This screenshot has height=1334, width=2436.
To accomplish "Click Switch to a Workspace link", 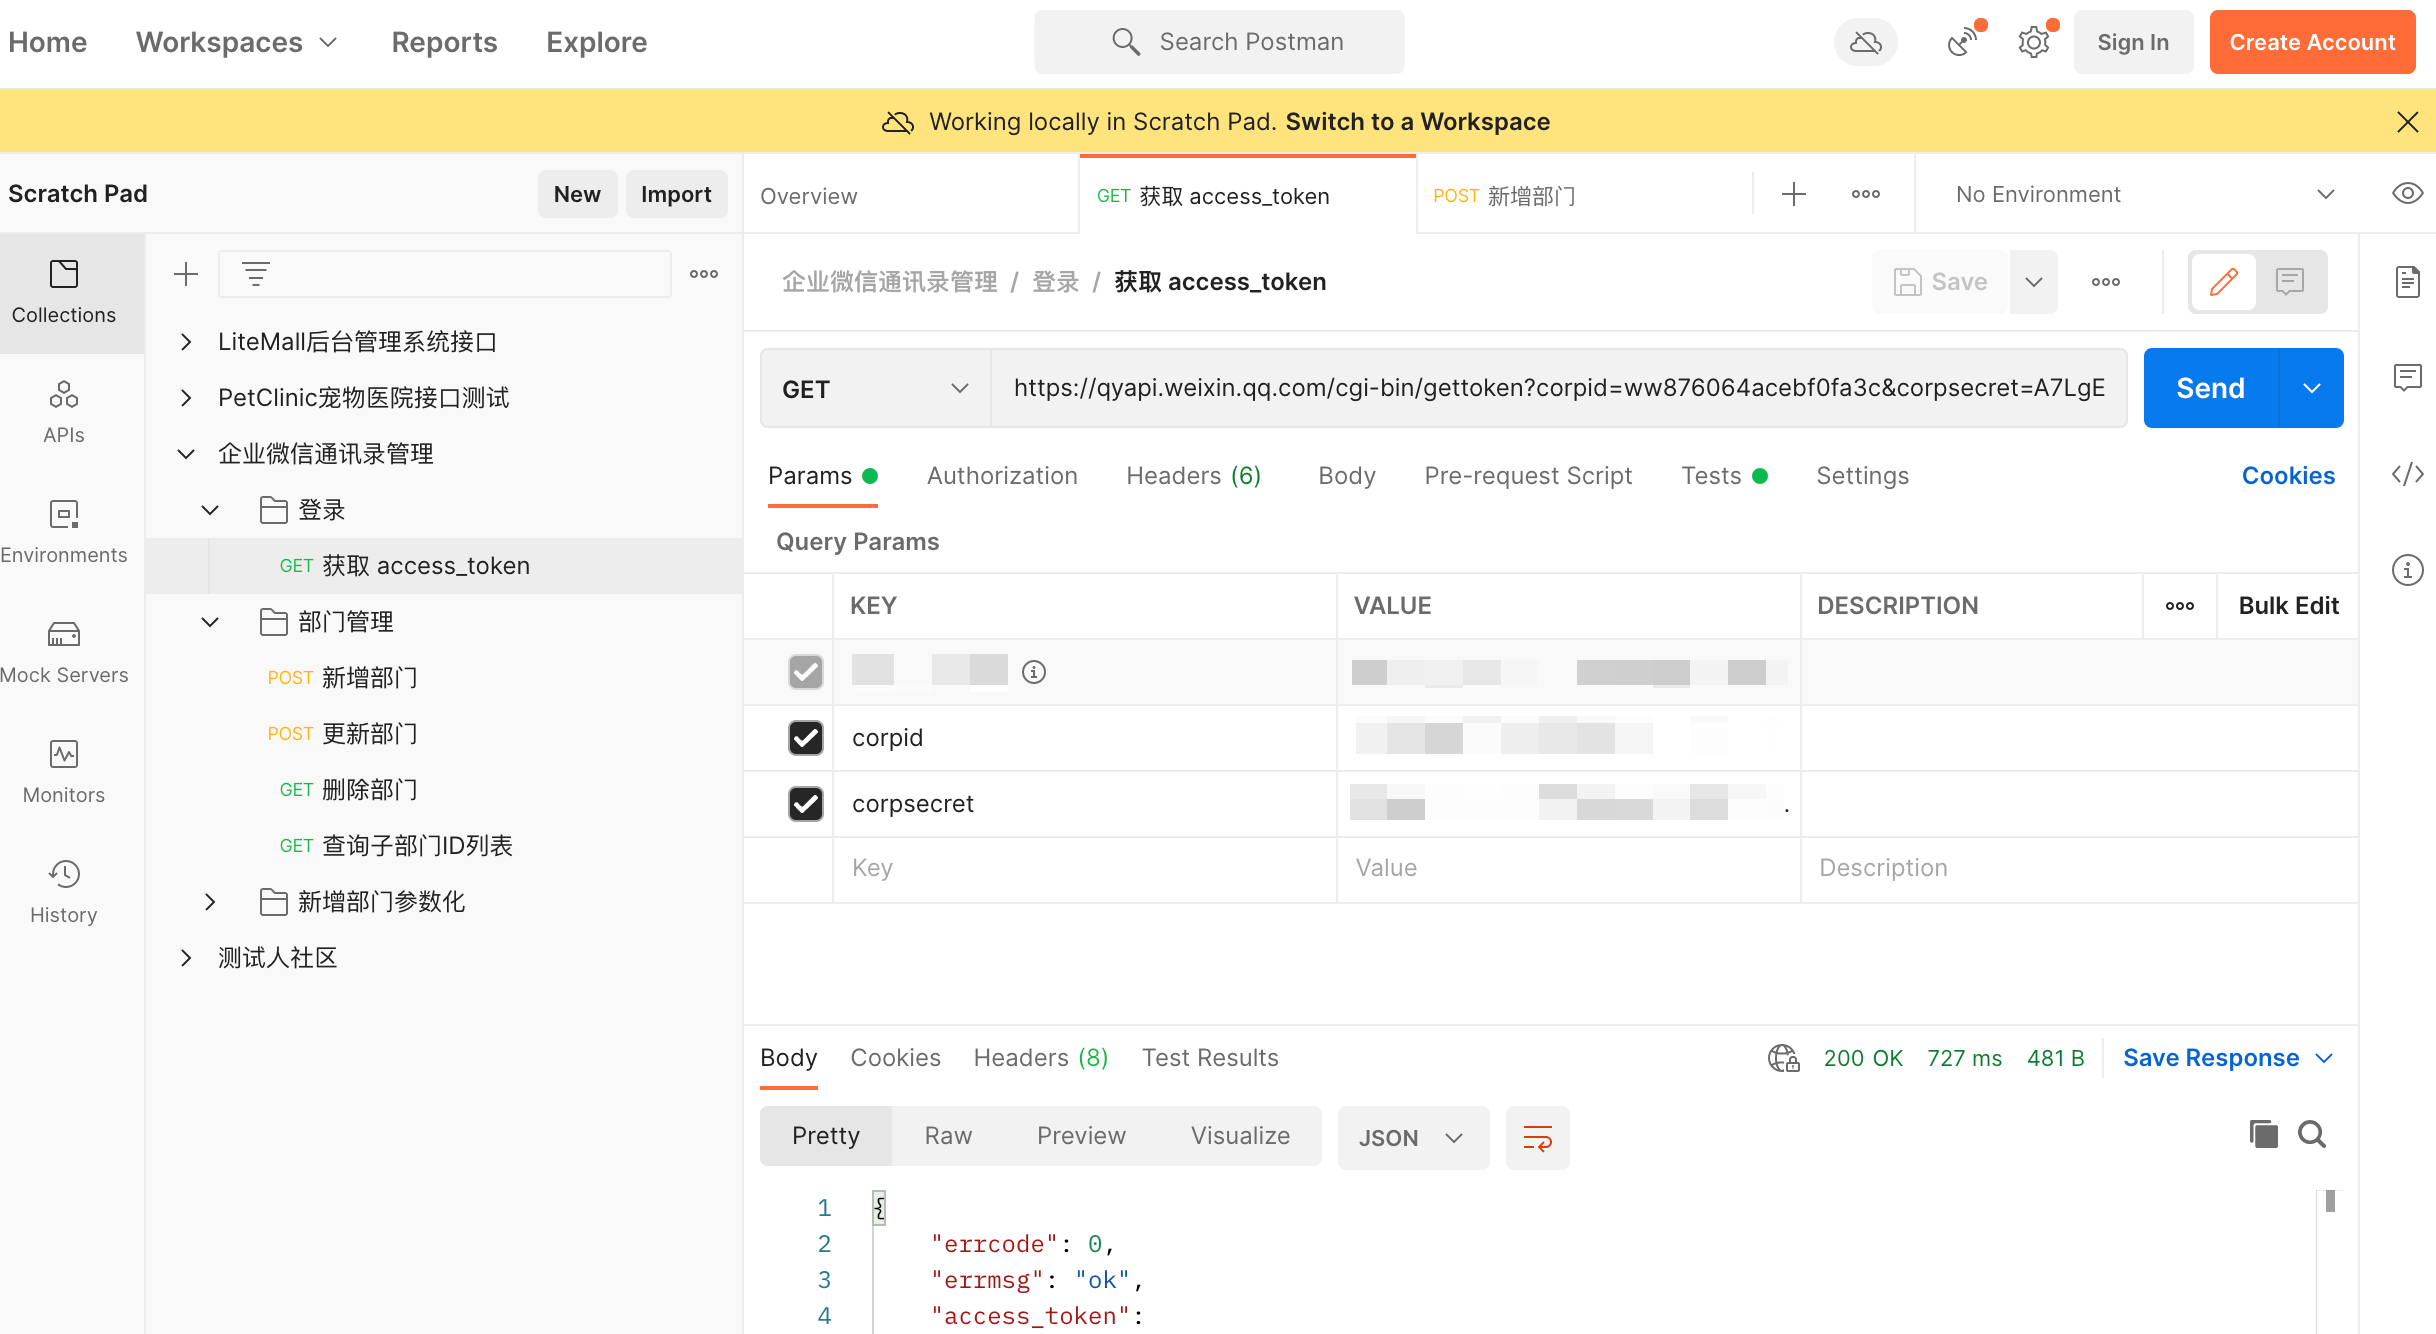I will pos(1417,122).
